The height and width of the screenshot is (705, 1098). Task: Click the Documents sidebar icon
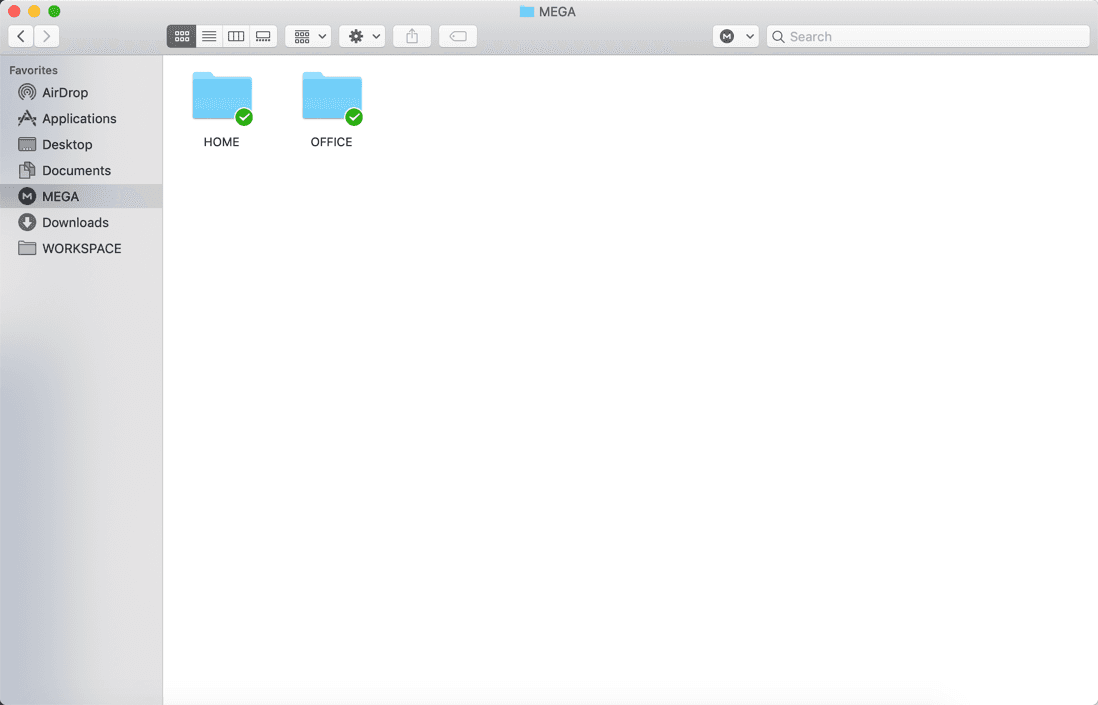pos(27,170)
